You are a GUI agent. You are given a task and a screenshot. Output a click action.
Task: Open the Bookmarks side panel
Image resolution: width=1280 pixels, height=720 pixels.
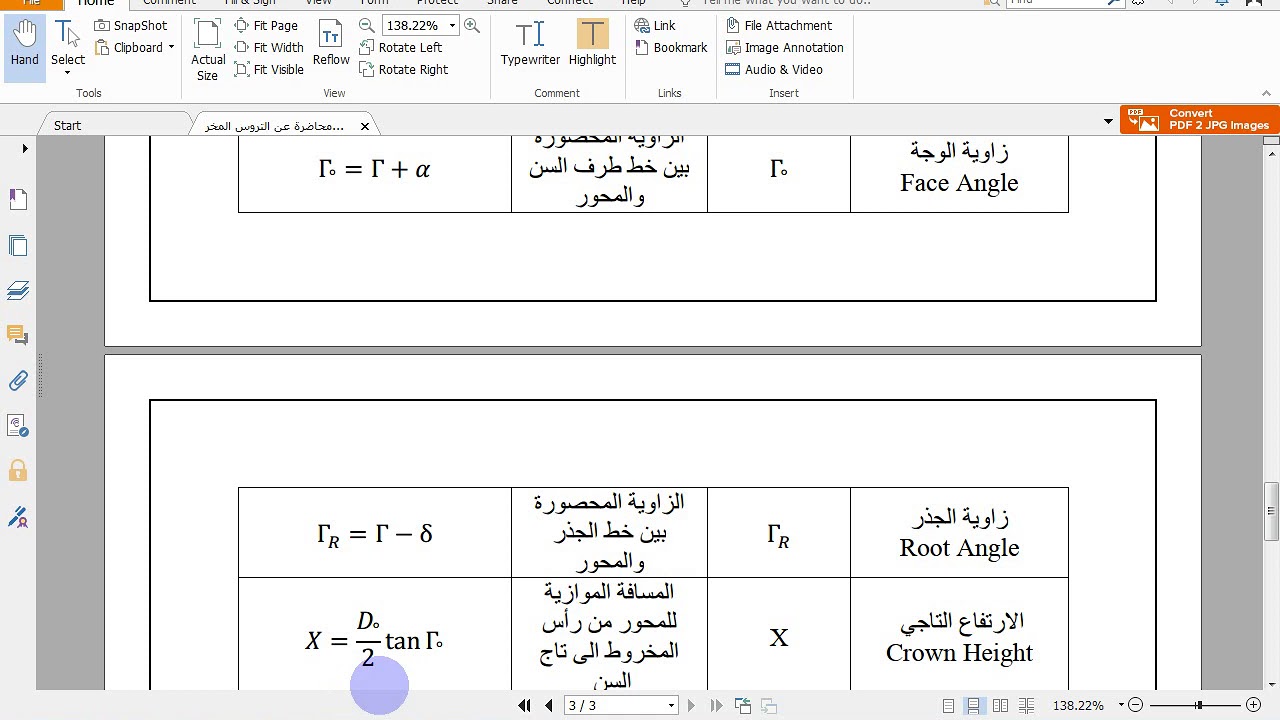pos(18,200)
